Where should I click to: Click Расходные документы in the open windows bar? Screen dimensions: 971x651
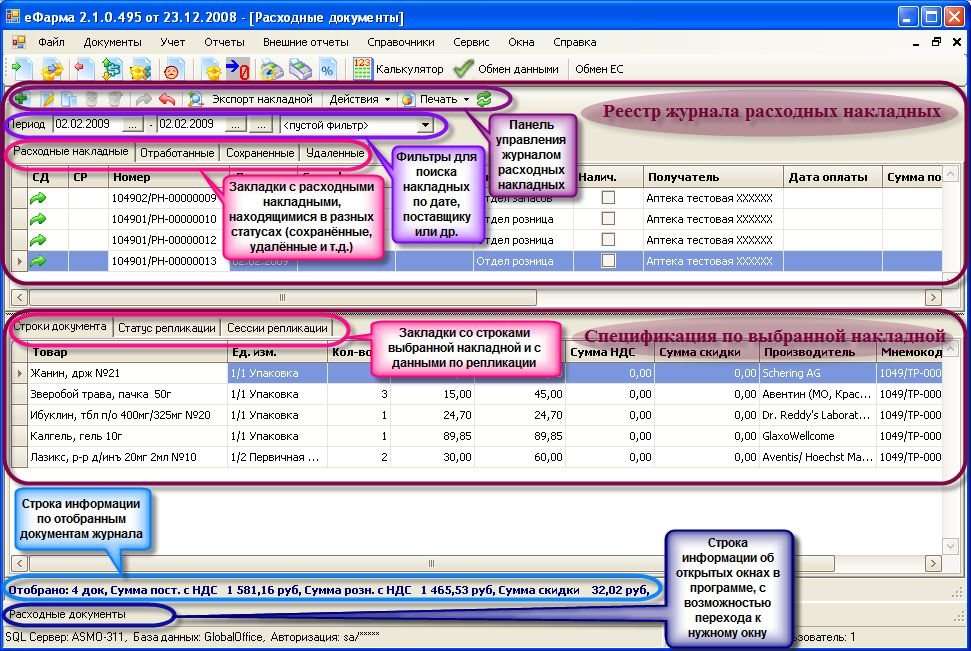pyautogui.click(x=67, y=614)
